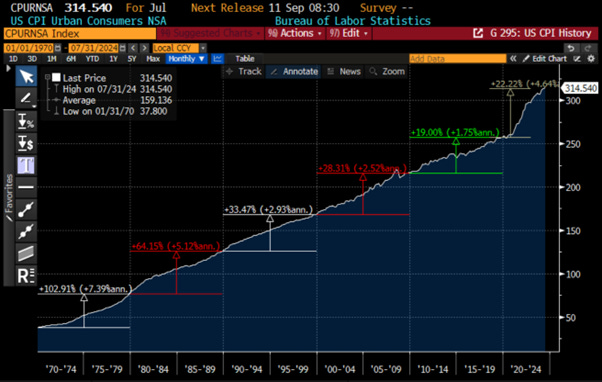Click the Edit Chart button
Screen dimensions: 602x382
(x=545, y=59)
